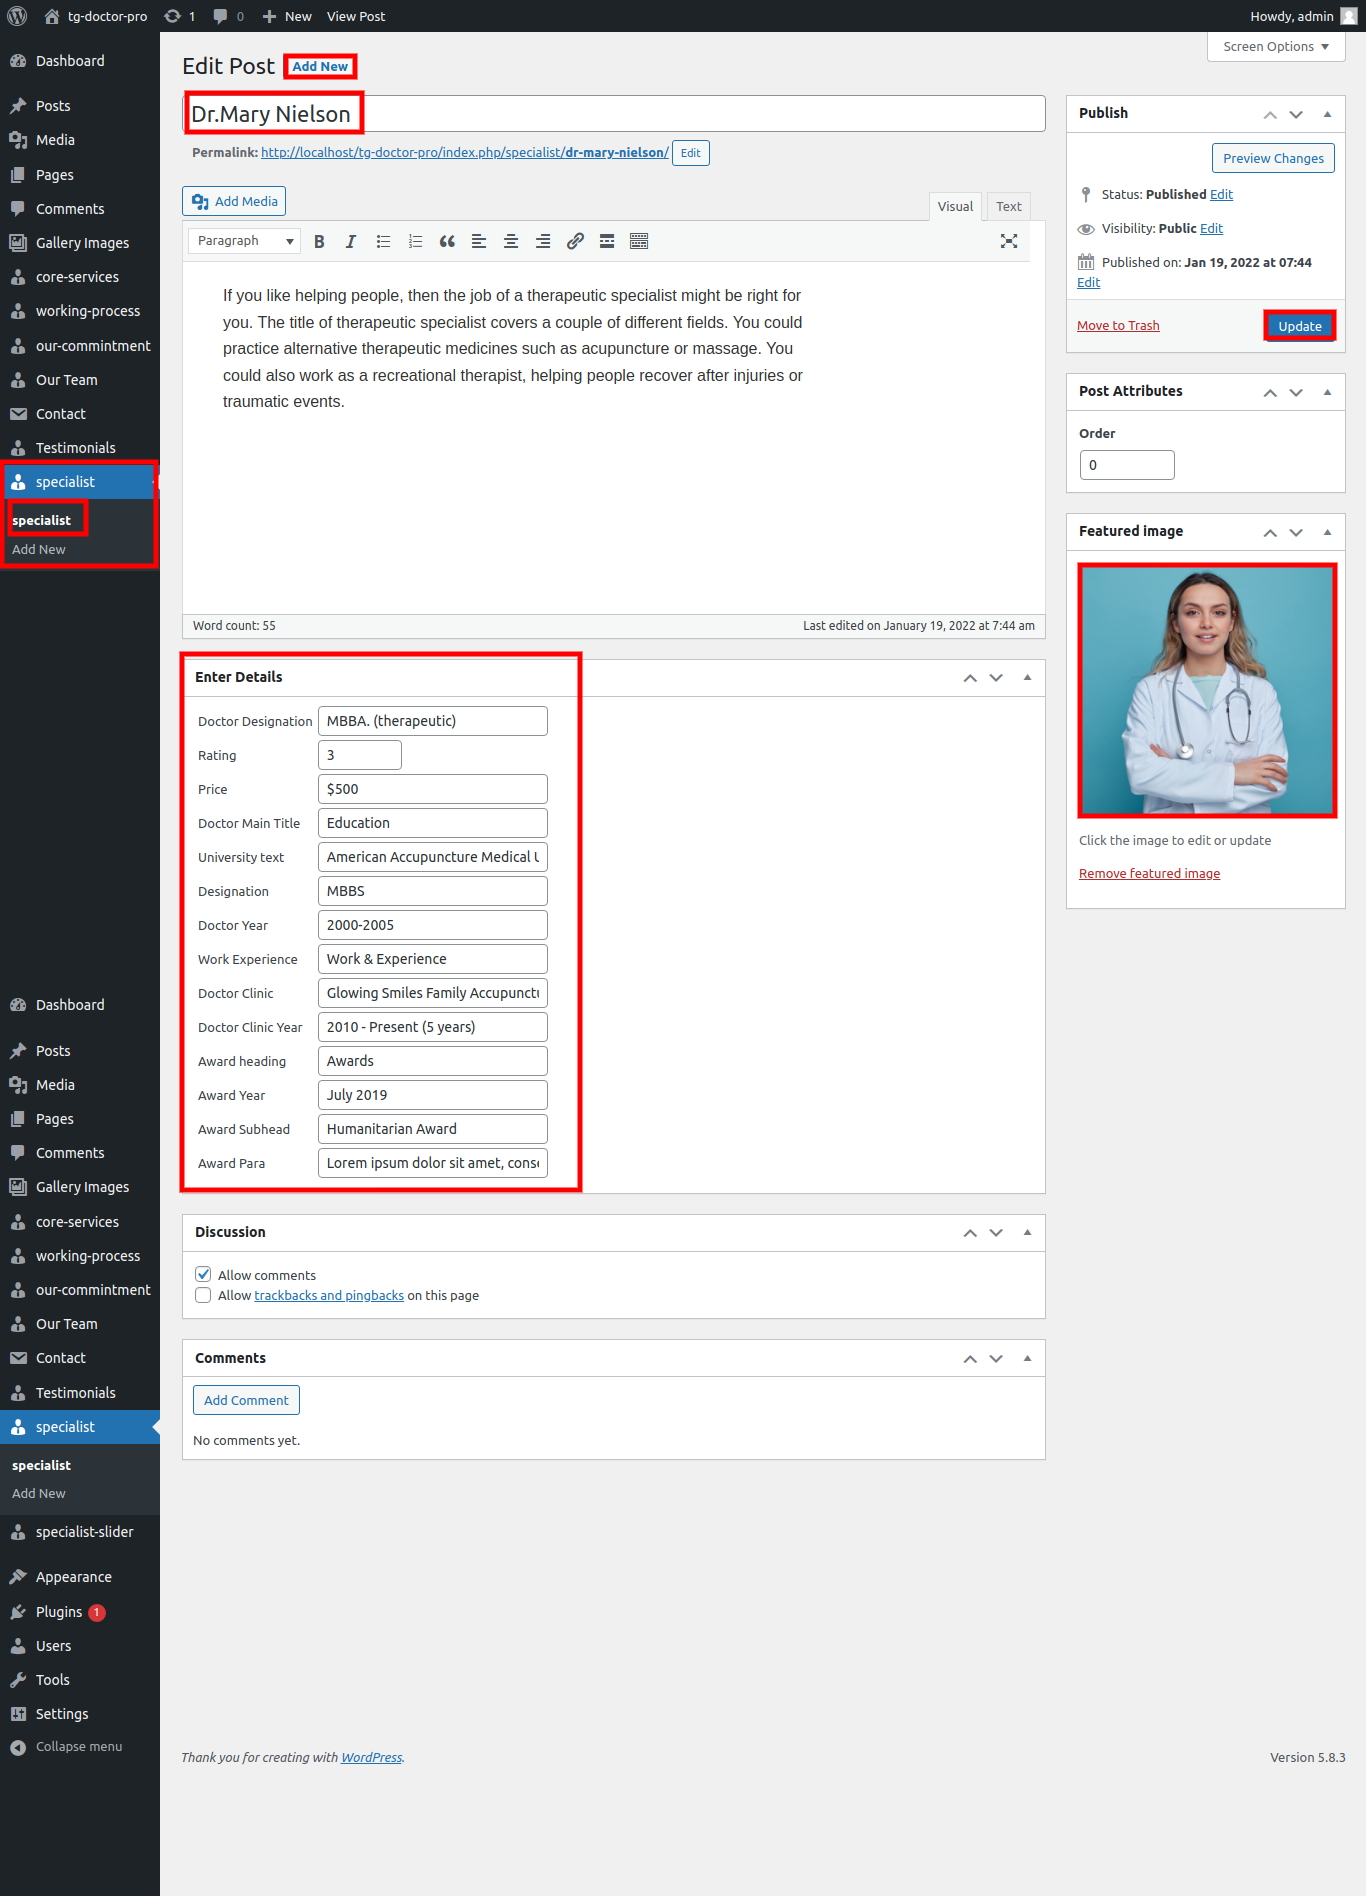Image resolution: width=1366 pixels, height=1897 pixels.
Task: Switch to the Text editor tab
Action: point(1008,207)
